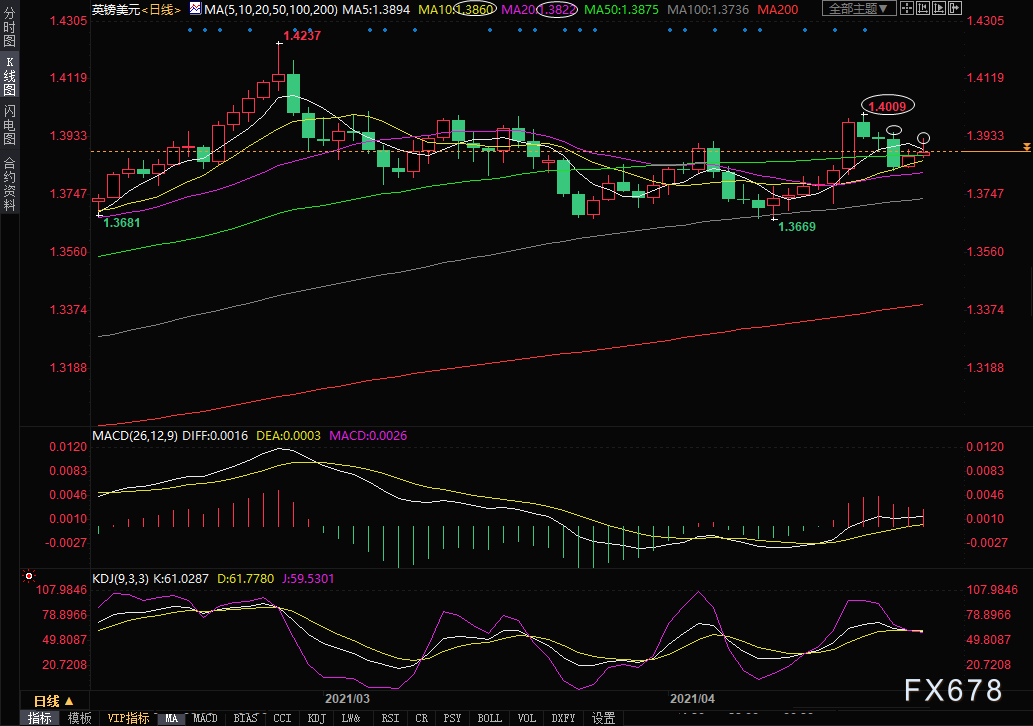This screenshot has width=1033, height=726.
Task: Open the 闪电图 view in left sidebar
Action: (x=9, y=125)
